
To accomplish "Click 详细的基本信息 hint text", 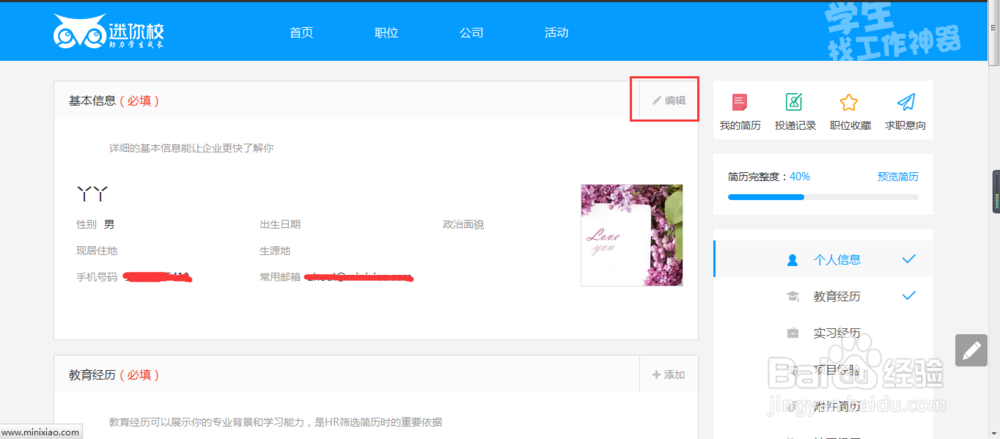I will pos(191,148).
